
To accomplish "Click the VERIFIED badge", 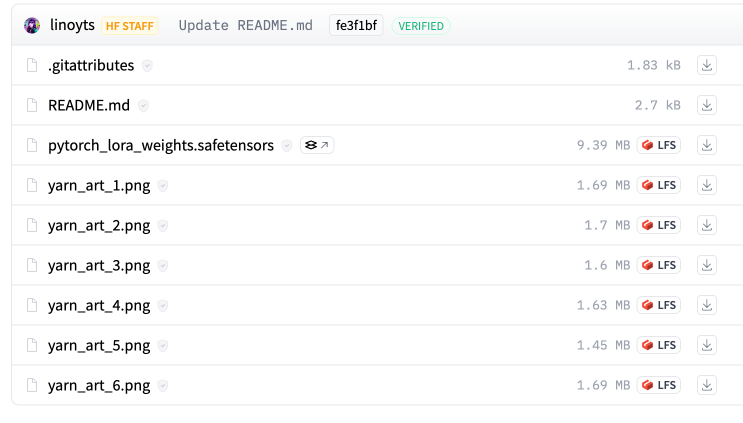I will pos(421,26).
